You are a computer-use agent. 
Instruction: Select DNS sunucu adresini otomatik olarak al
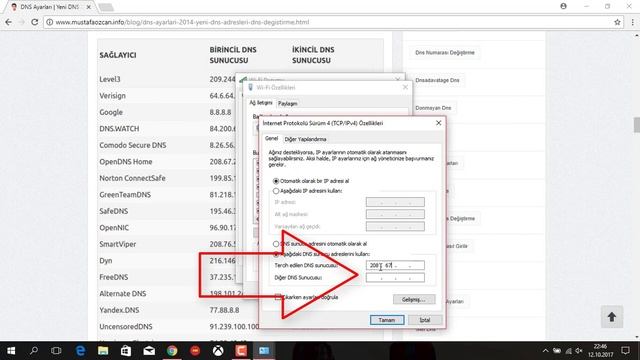point(276,244)
